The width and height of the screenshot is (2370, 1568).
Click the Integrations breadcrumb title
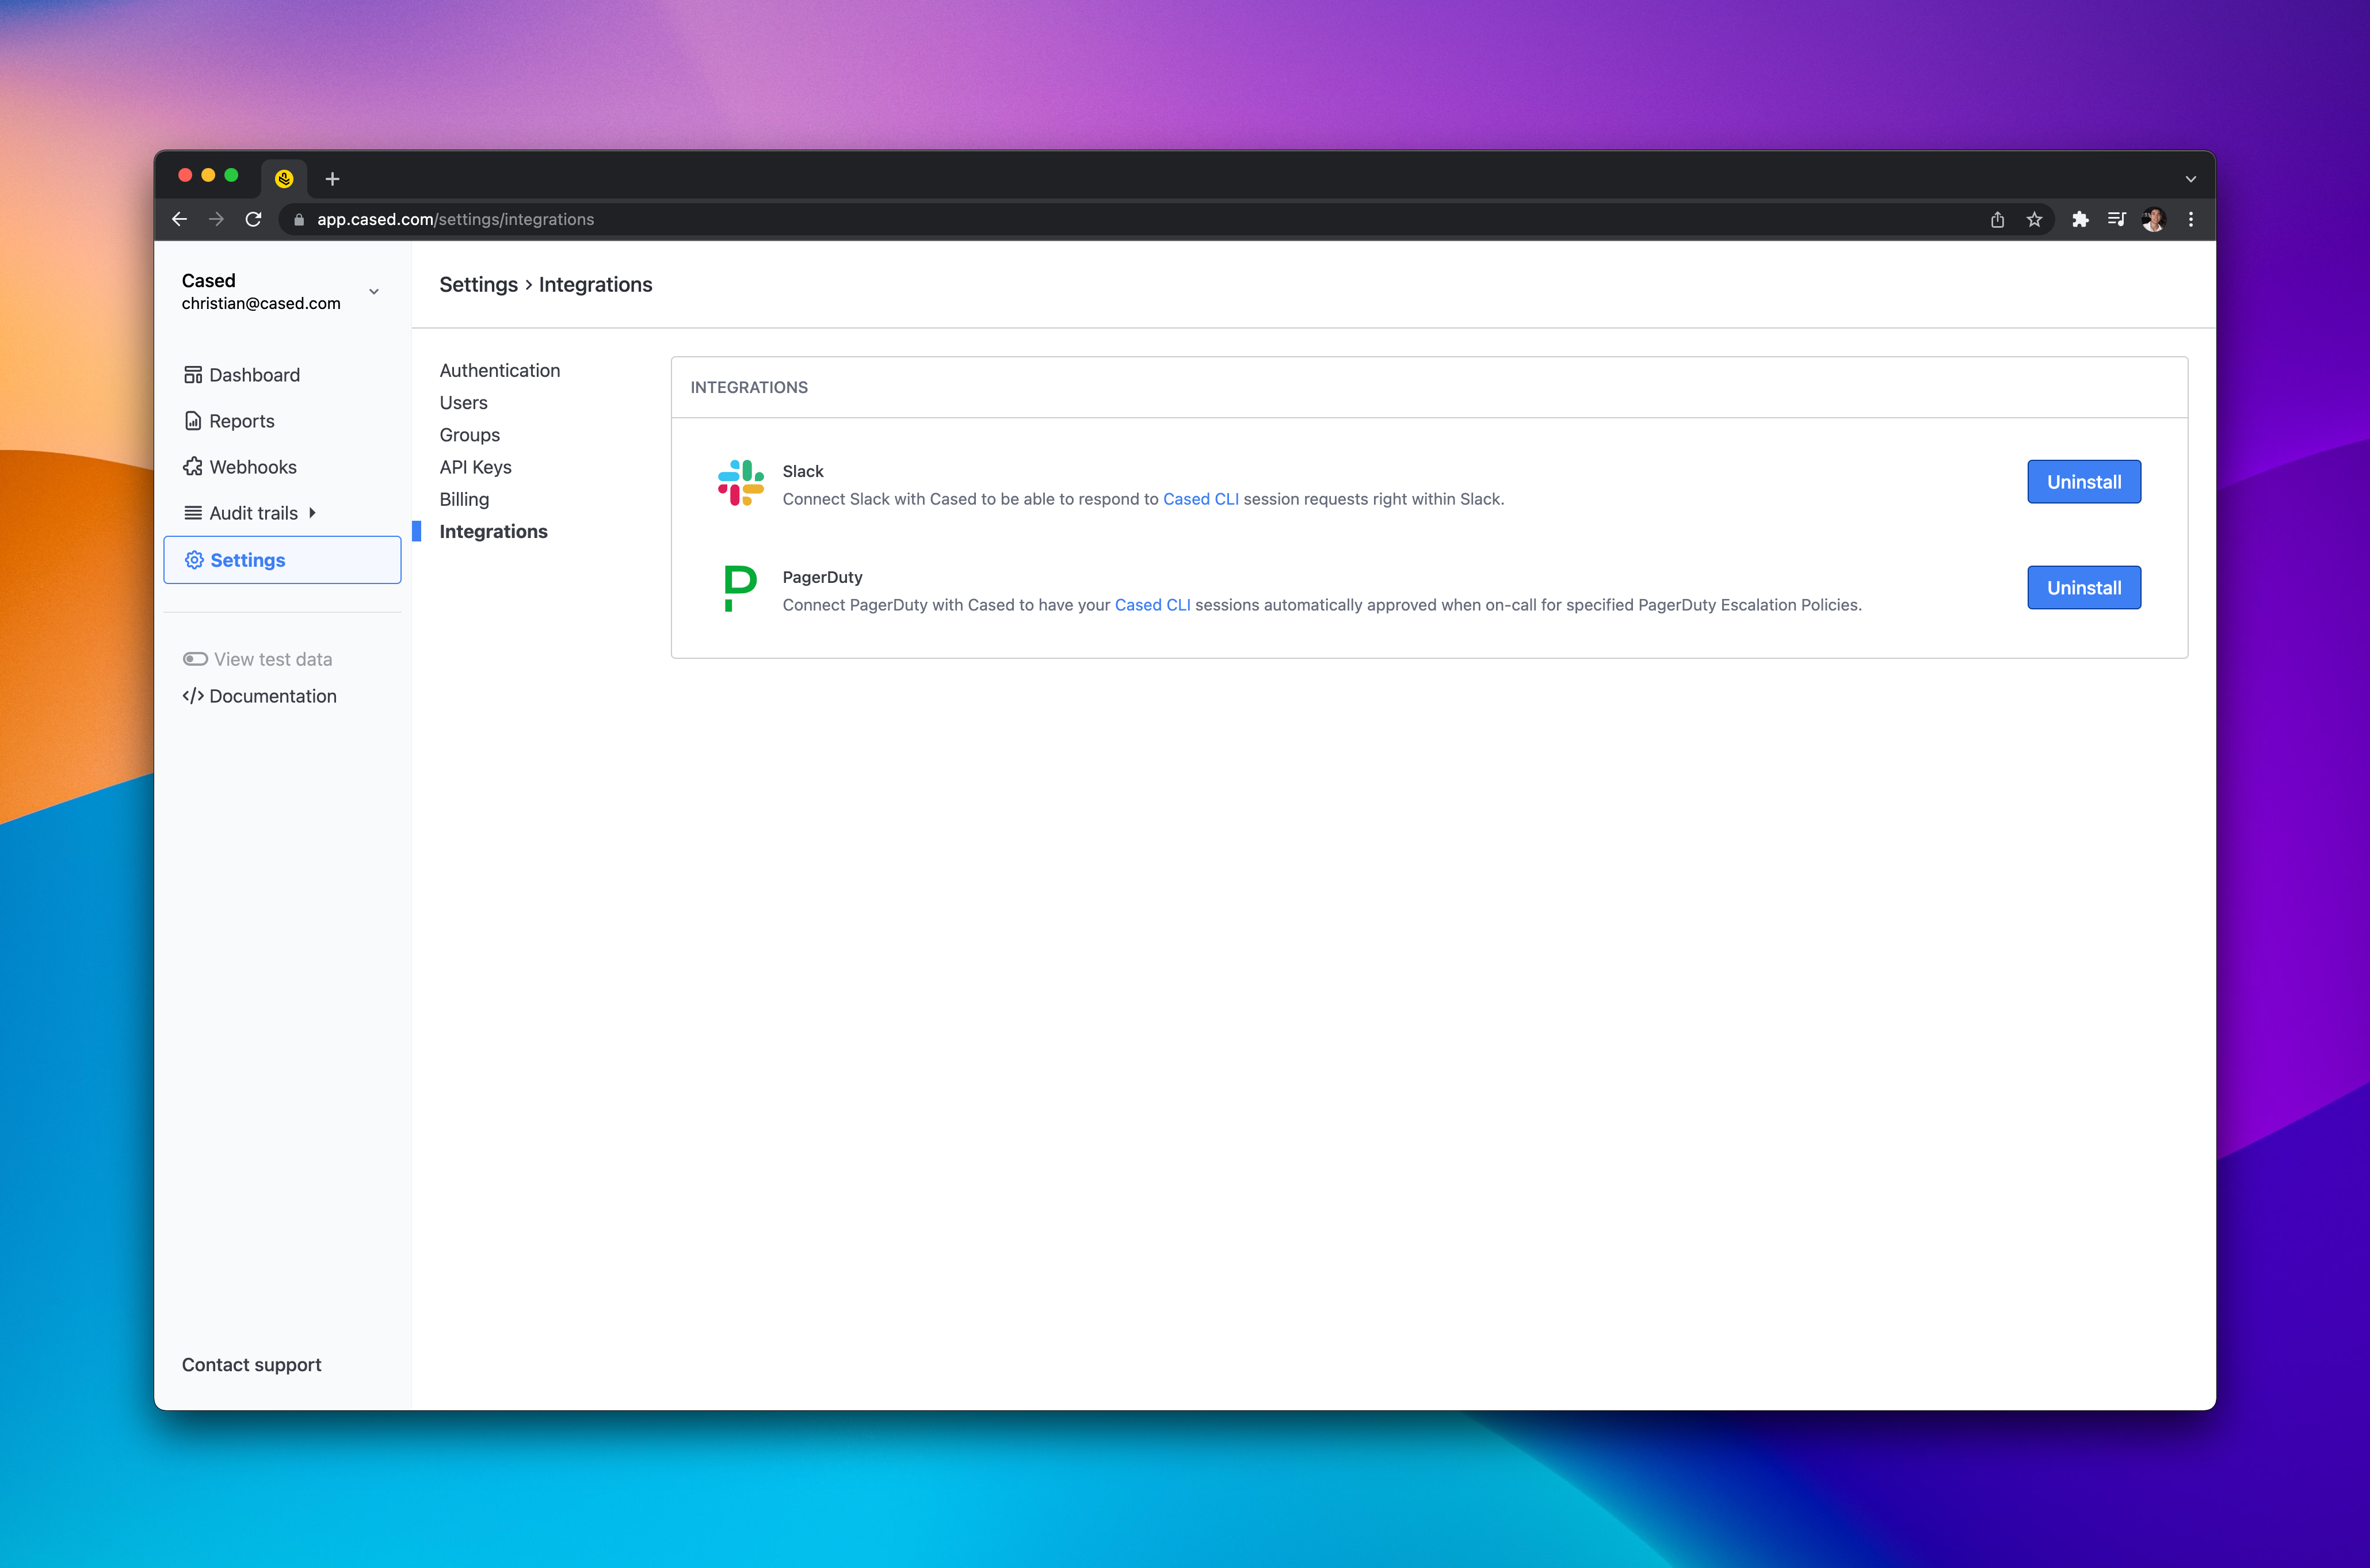tap(595, 284)
